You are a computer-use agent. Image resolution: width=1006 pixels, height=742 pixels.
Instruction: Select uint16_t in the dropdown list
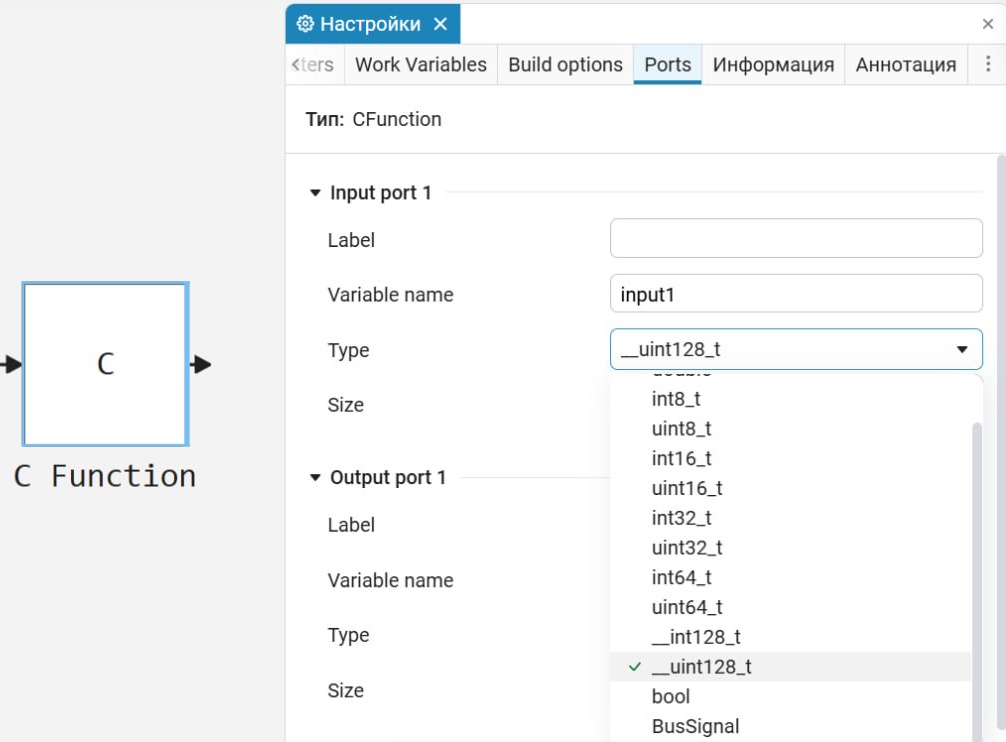pos(686,488)
